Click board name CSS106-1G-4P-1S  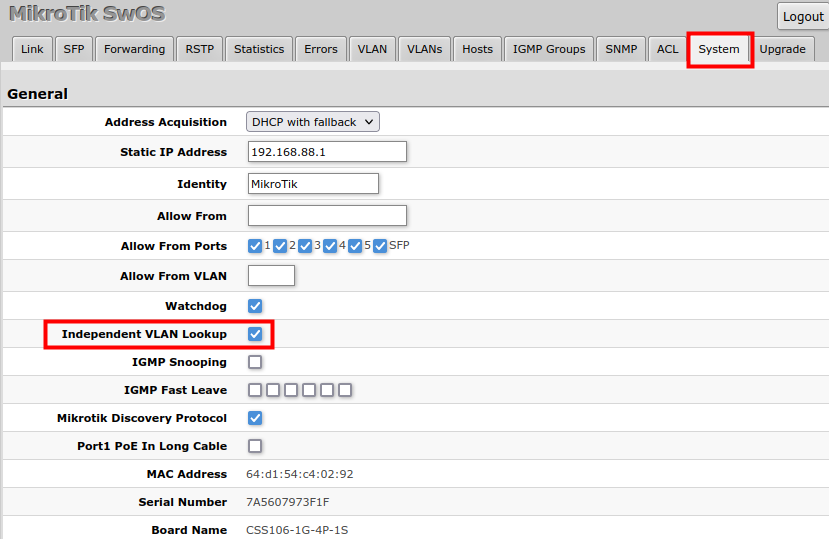(x=297, y=530)
